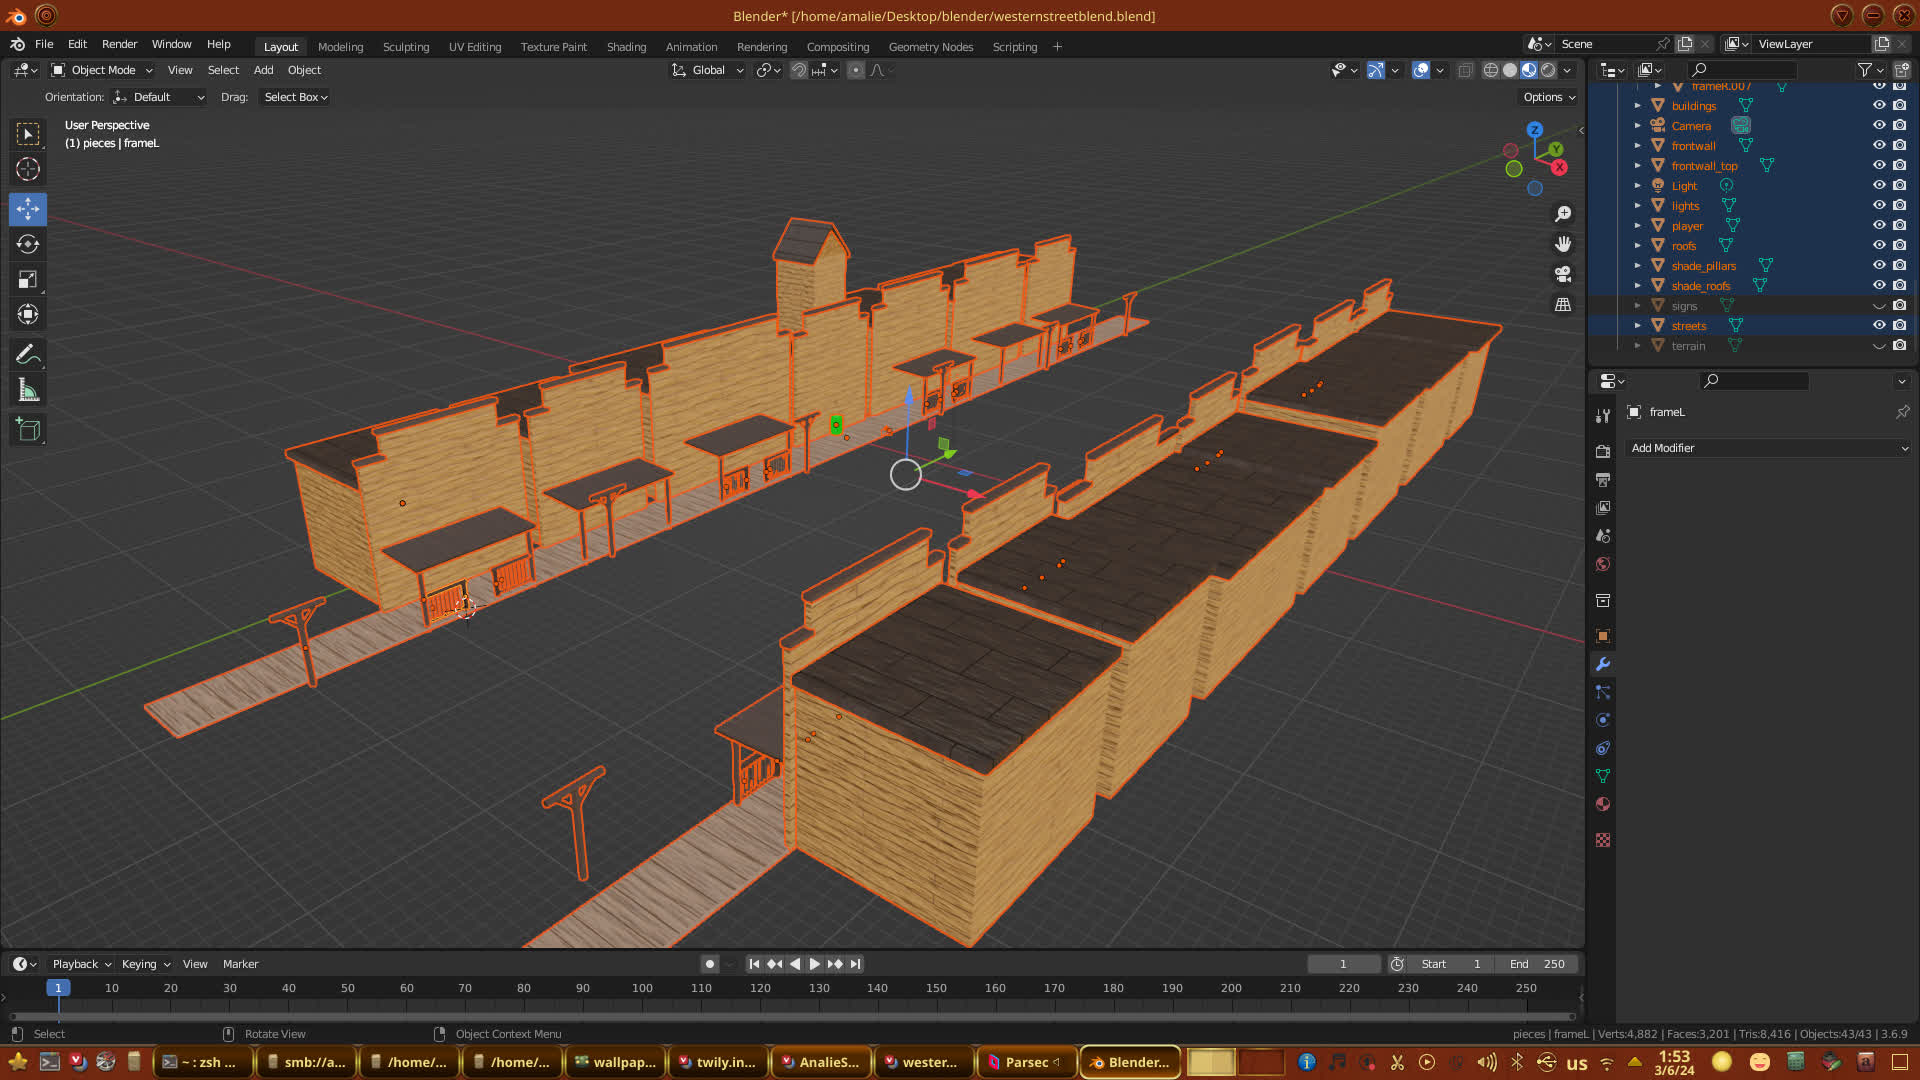Switch to orthographic grid view icon
This screenshot has height=1080, width=1920.
1563,304
